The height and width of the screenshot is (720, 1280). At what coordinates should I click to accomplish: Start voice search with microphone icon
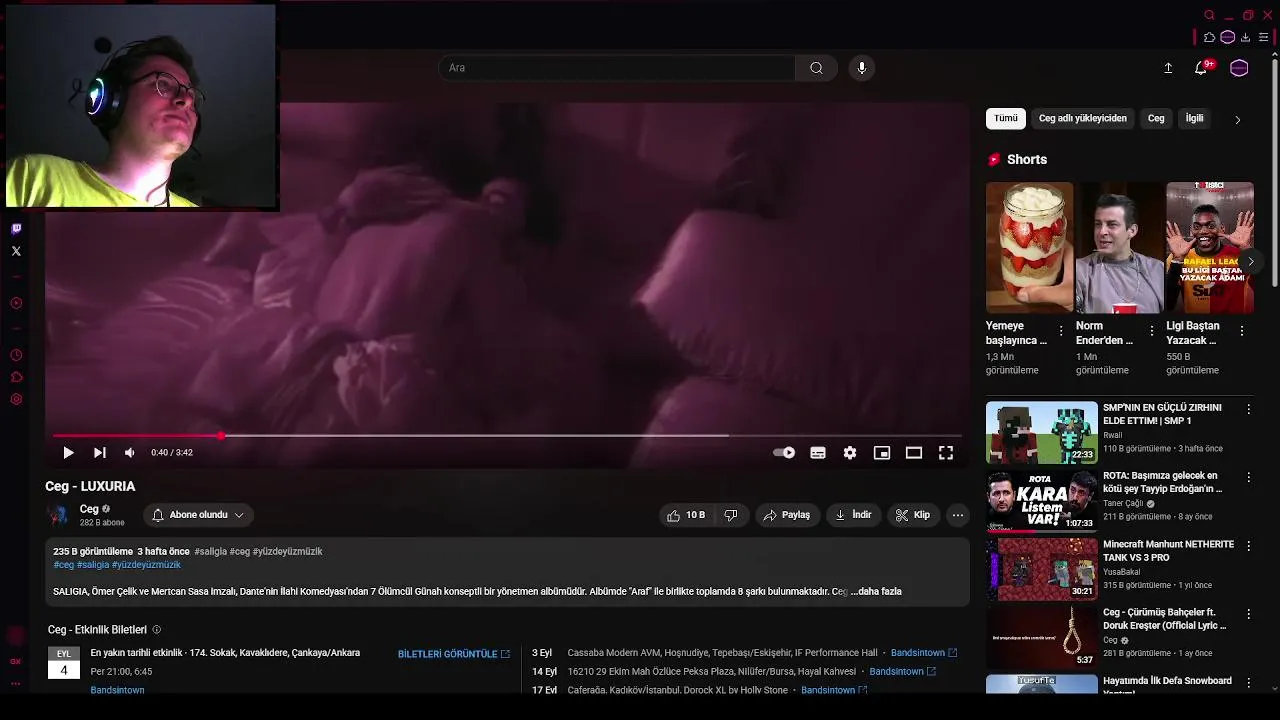(x=862, y=68)
